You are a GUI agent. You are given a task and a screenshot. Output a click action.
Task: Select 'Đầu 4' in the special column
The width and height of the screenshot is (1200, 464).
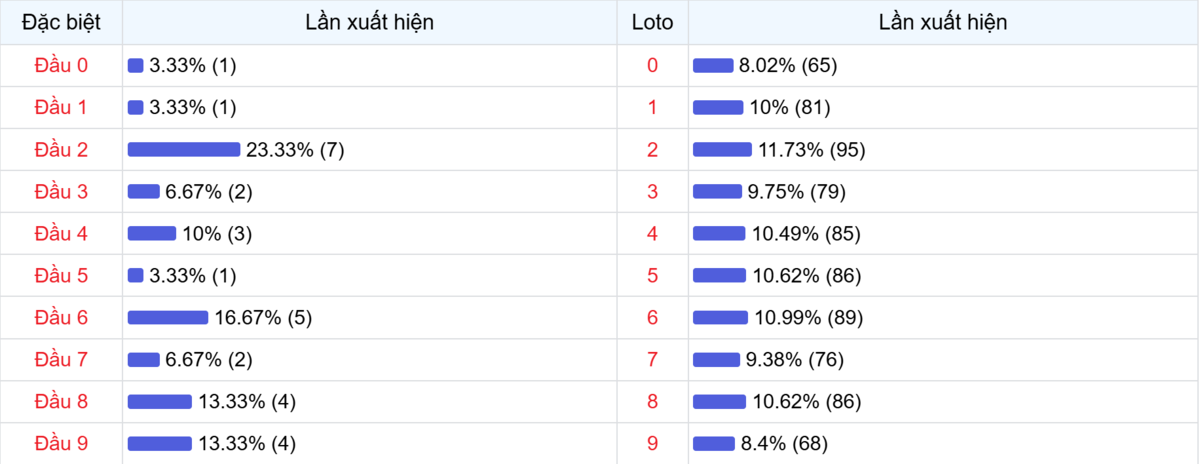(61, 234)
